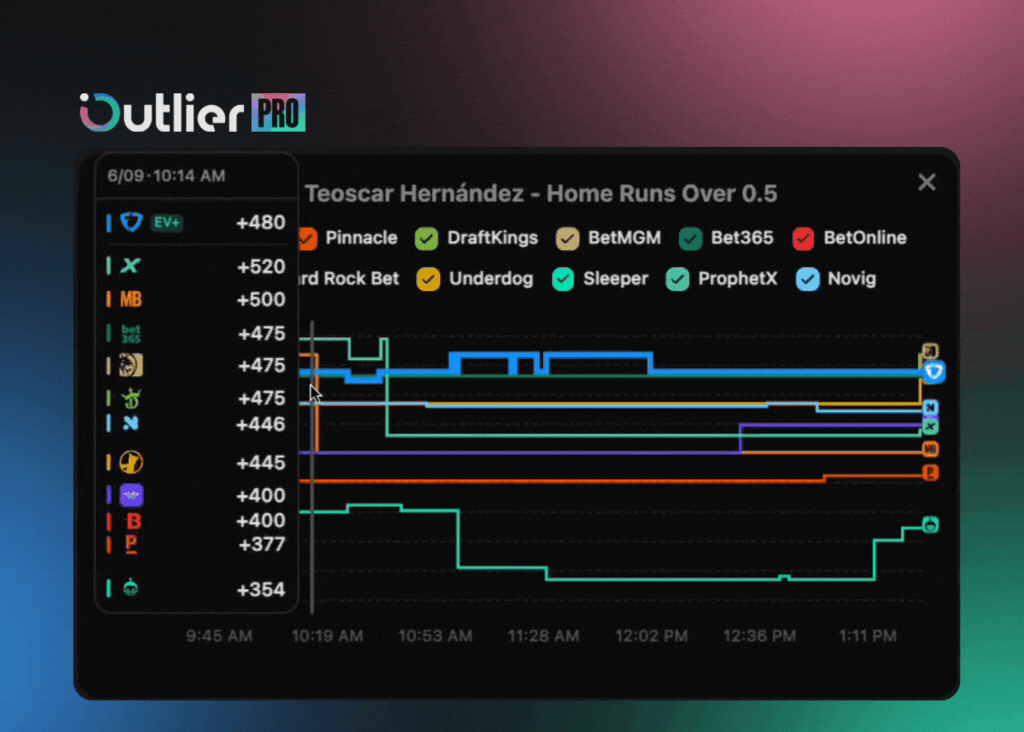
Task: Toggle the Pinnacle checkbox
Action: pos(307,238)
